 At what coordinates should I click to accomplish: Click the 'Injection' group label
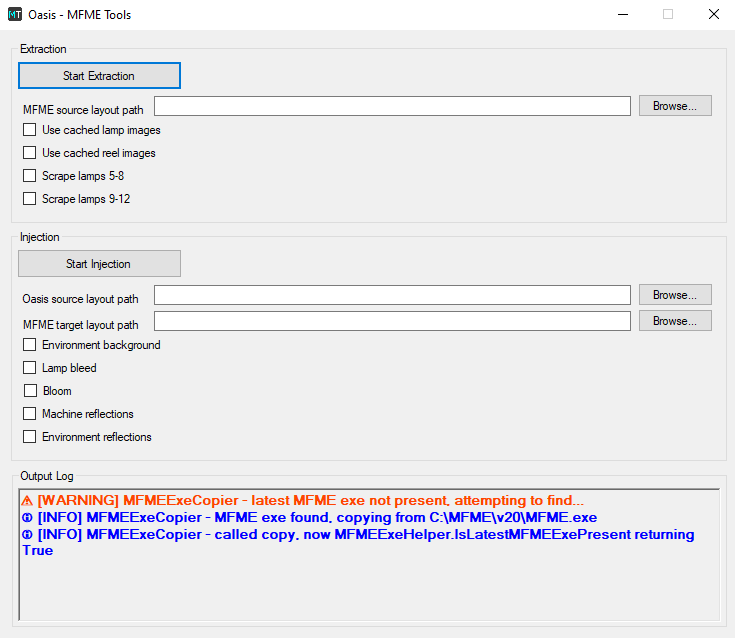(40, 237)
